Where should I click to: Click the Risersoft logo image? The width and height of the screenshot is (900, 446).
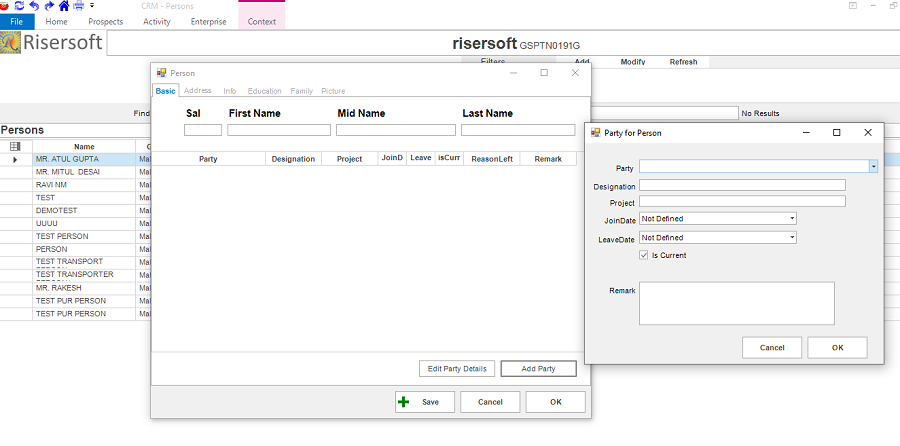[x=12, y=43]
